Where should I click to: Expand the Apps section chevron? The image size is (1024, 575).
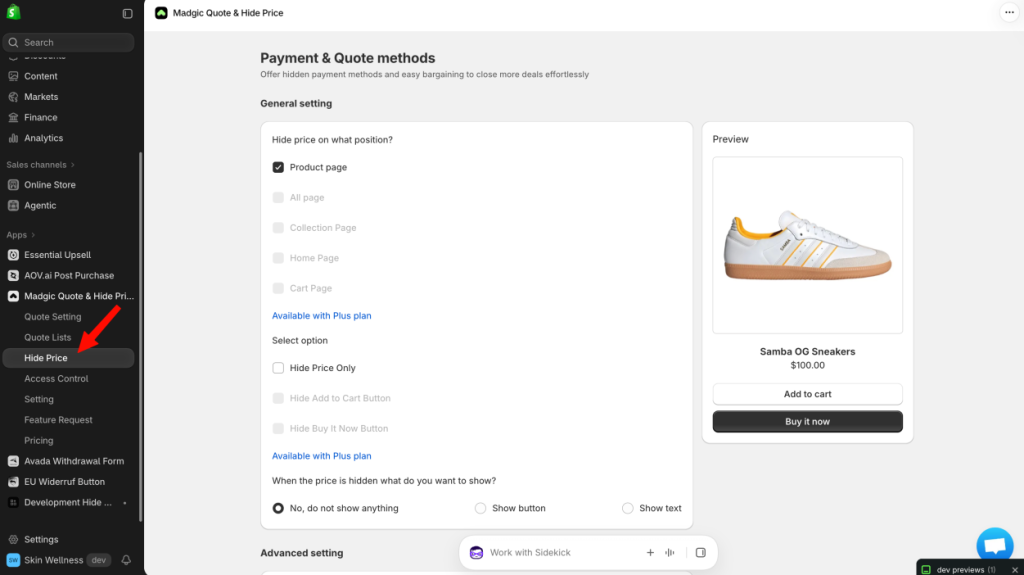point(33,235)
